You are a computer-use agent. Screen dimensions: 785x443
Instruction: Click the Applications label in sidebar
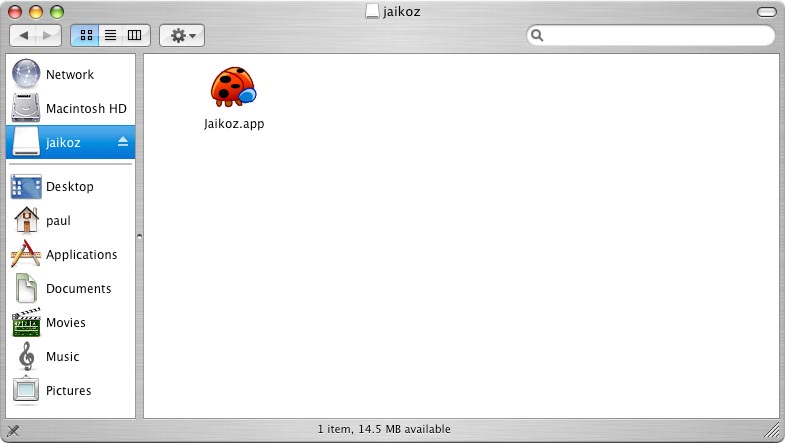pos(82,255)
